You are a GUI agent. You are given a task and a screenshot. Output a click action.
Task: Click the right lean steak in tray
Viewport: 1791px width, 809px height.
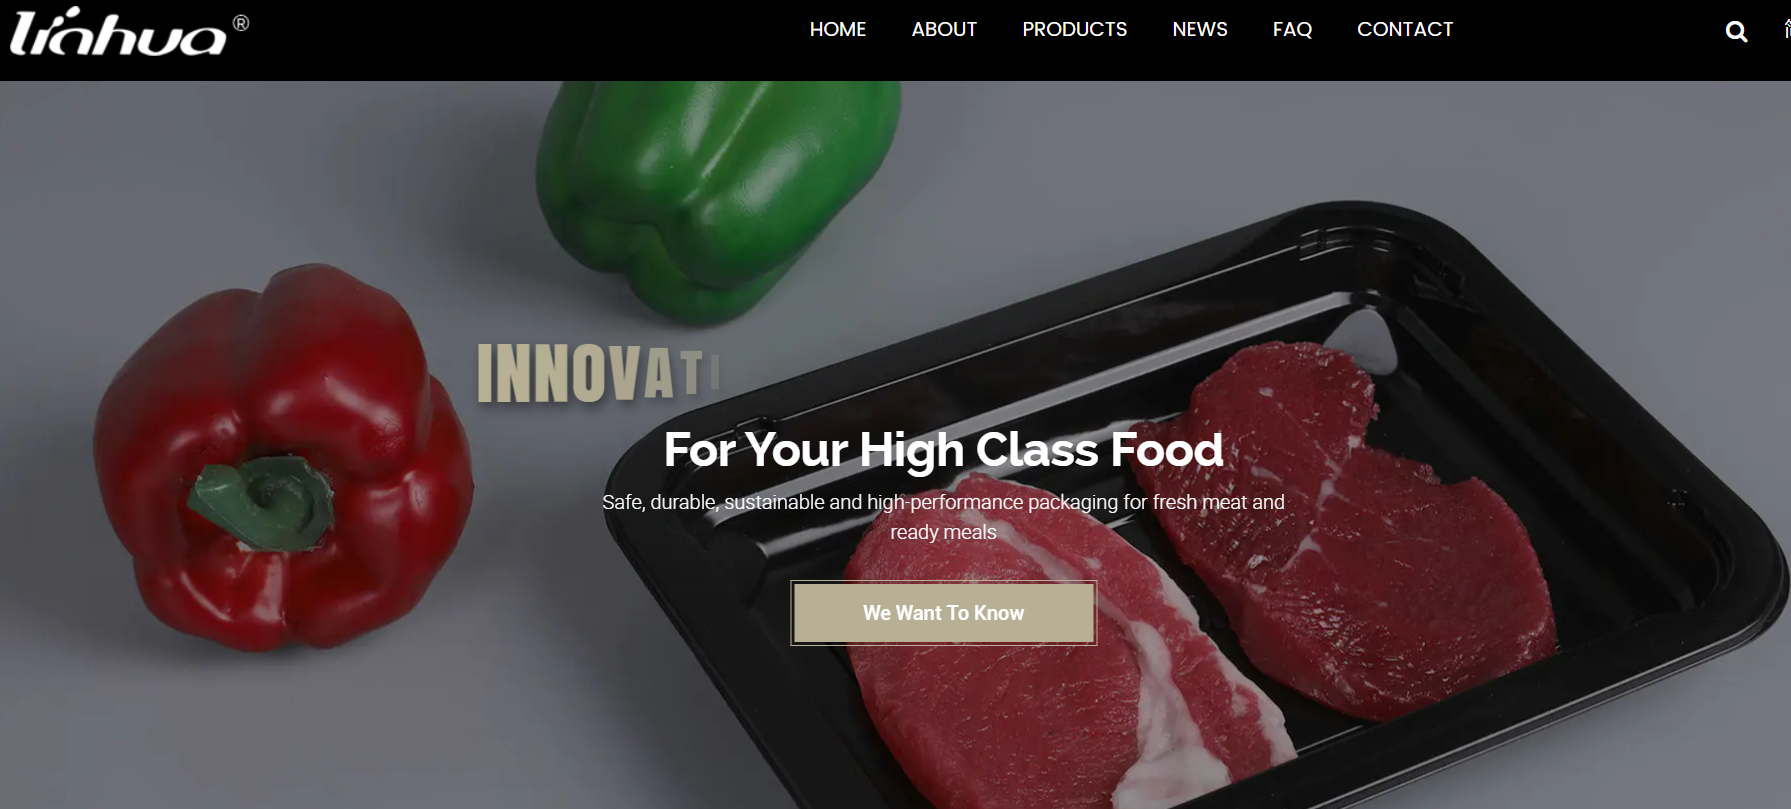(1360, 530)
